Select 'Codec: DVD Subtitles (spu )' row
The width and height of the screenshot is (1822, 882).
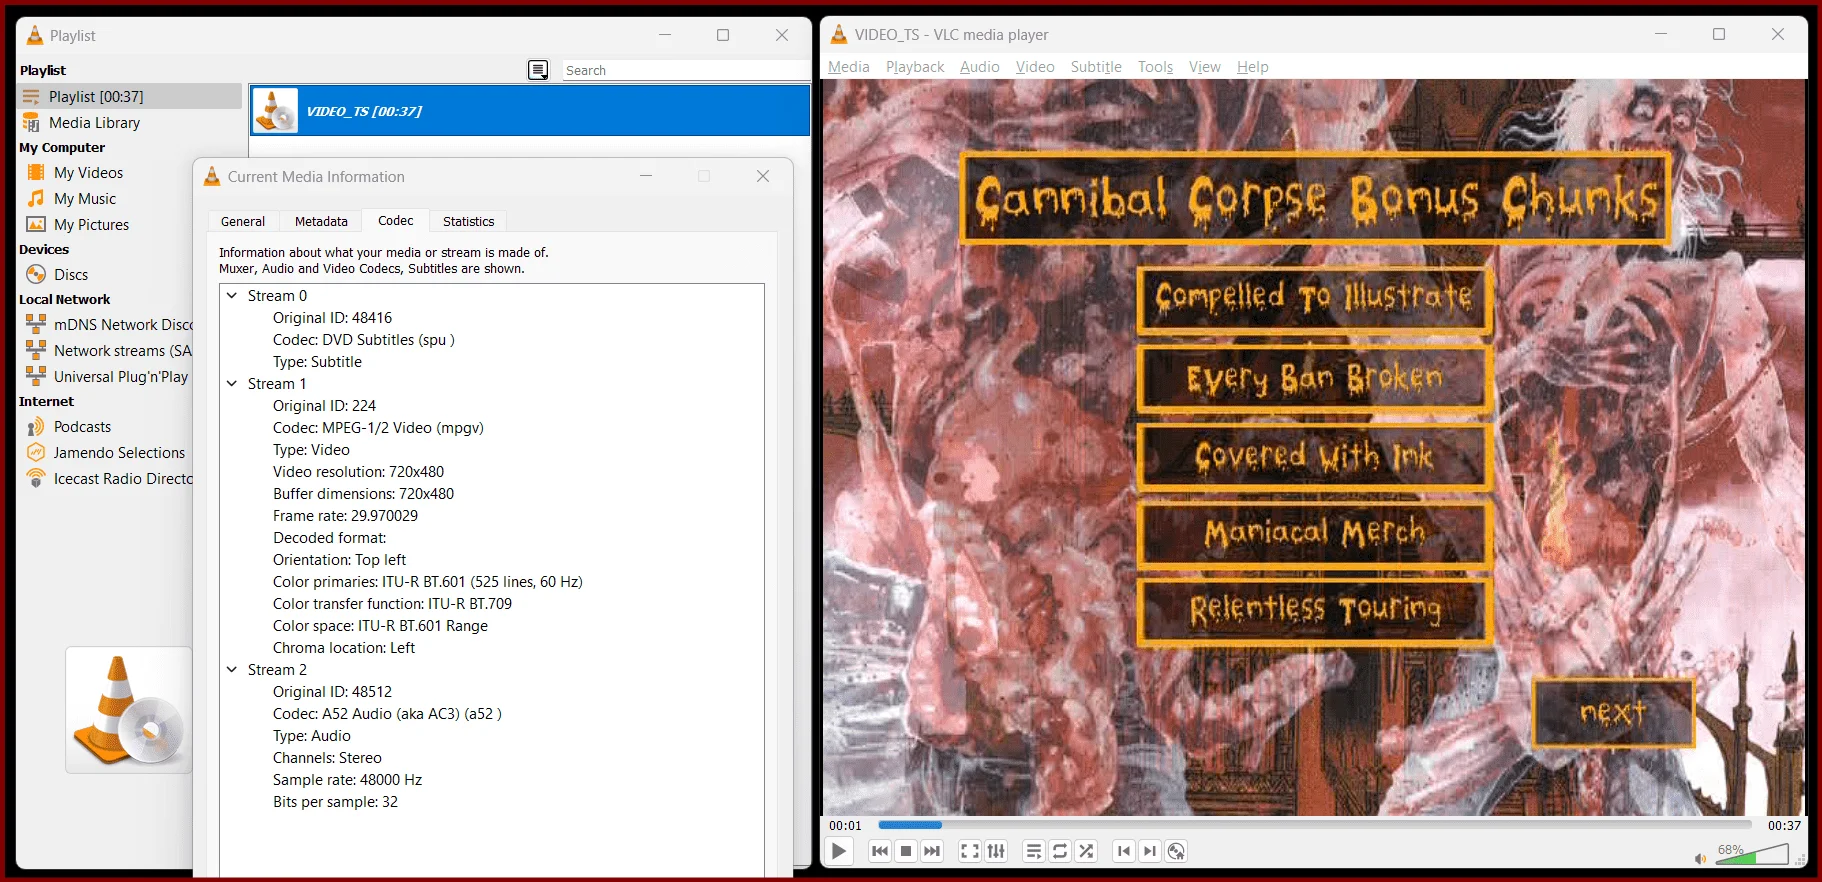point(364,340)
